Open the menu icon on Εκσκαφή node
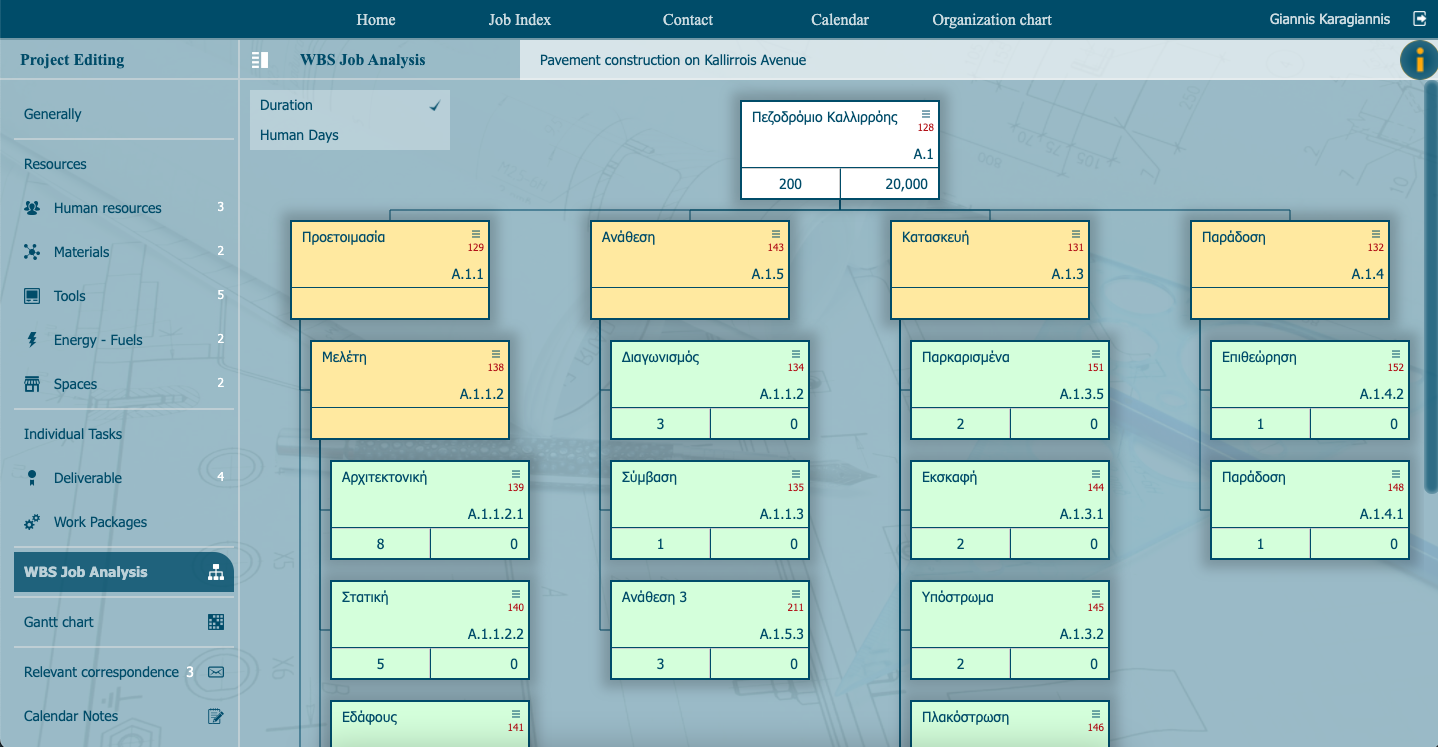The height and width of the screenshot is (747, 1438). 1096,474
